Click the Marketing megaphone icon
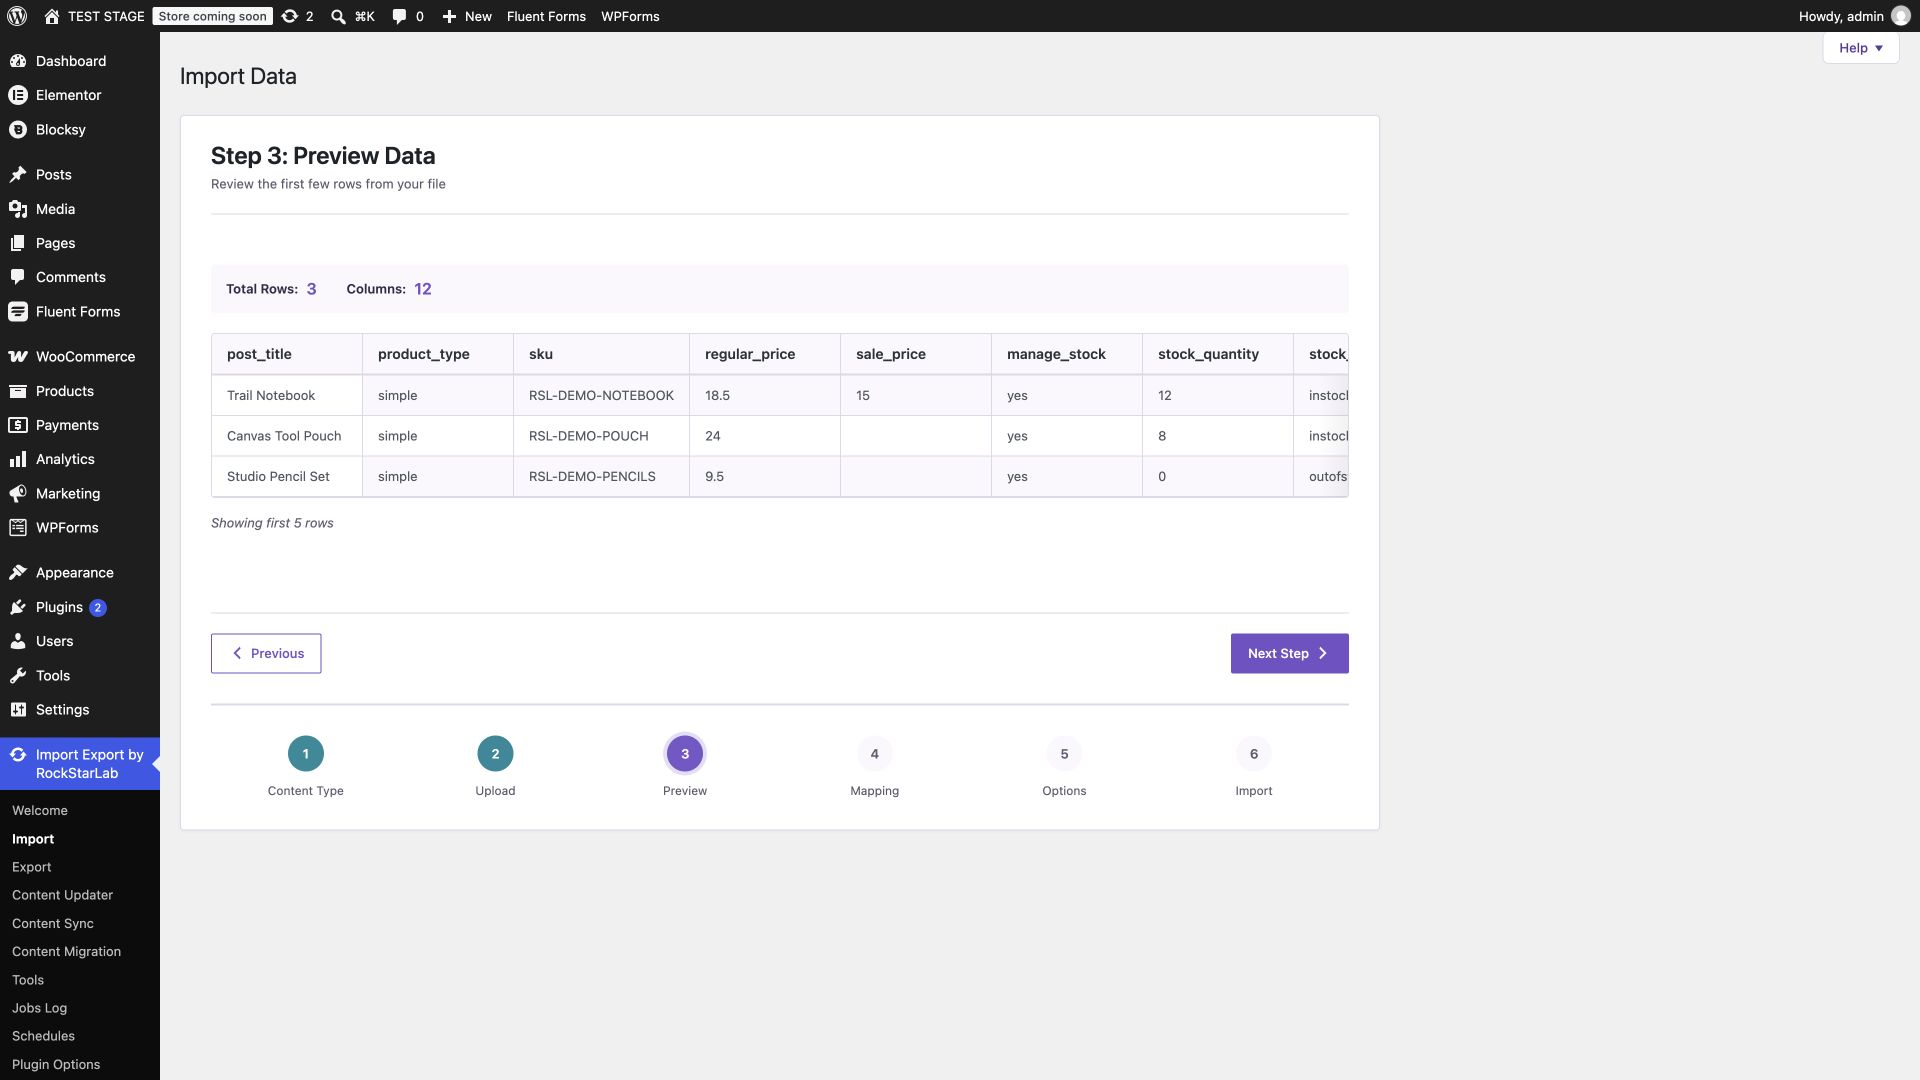1920x1080 pixels. (17, 493)
